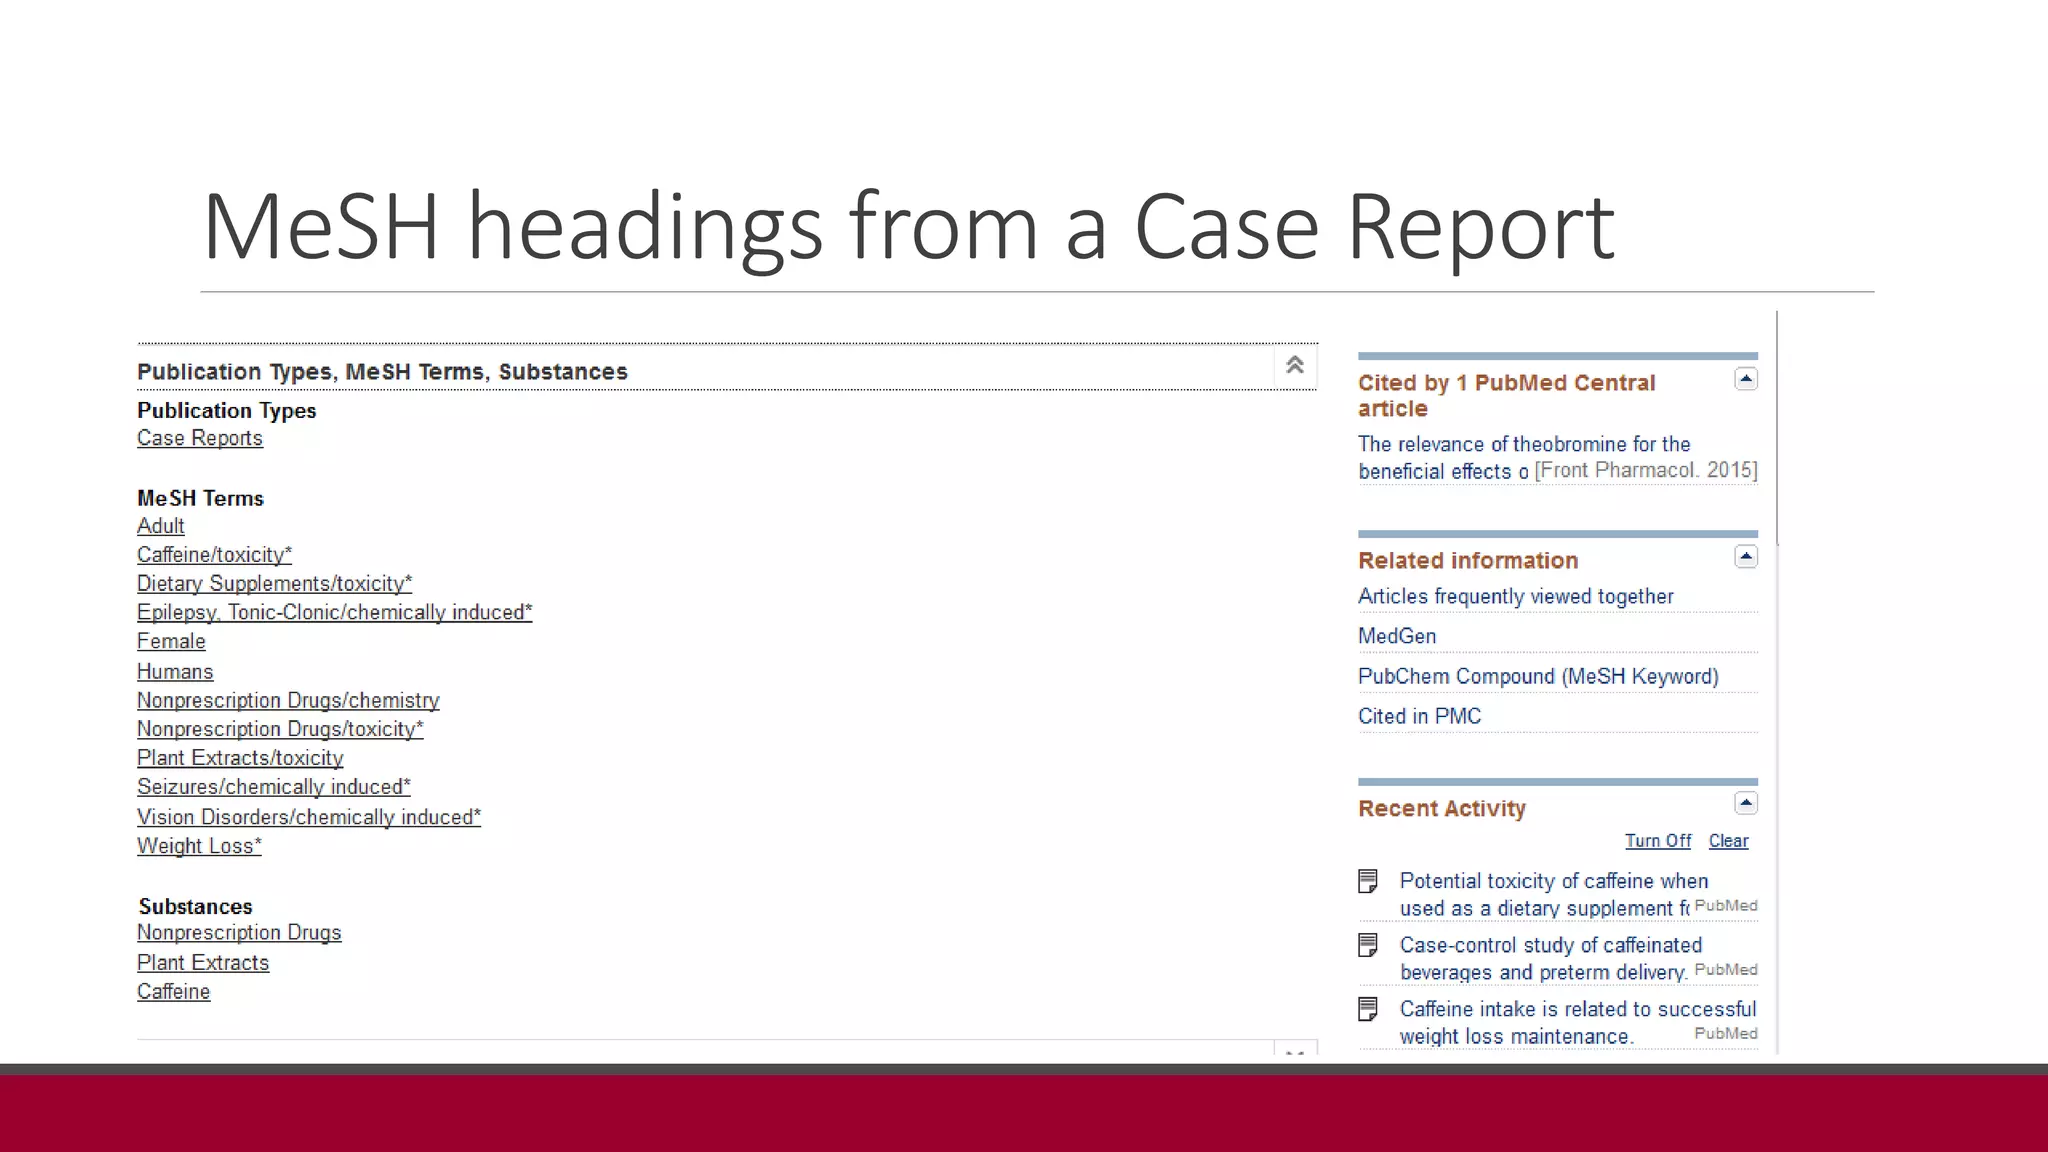Open Vision Disorders/chemically induced* term
The width and height of the screenshot is (2048, 1152).
click(x=309, y=817)
